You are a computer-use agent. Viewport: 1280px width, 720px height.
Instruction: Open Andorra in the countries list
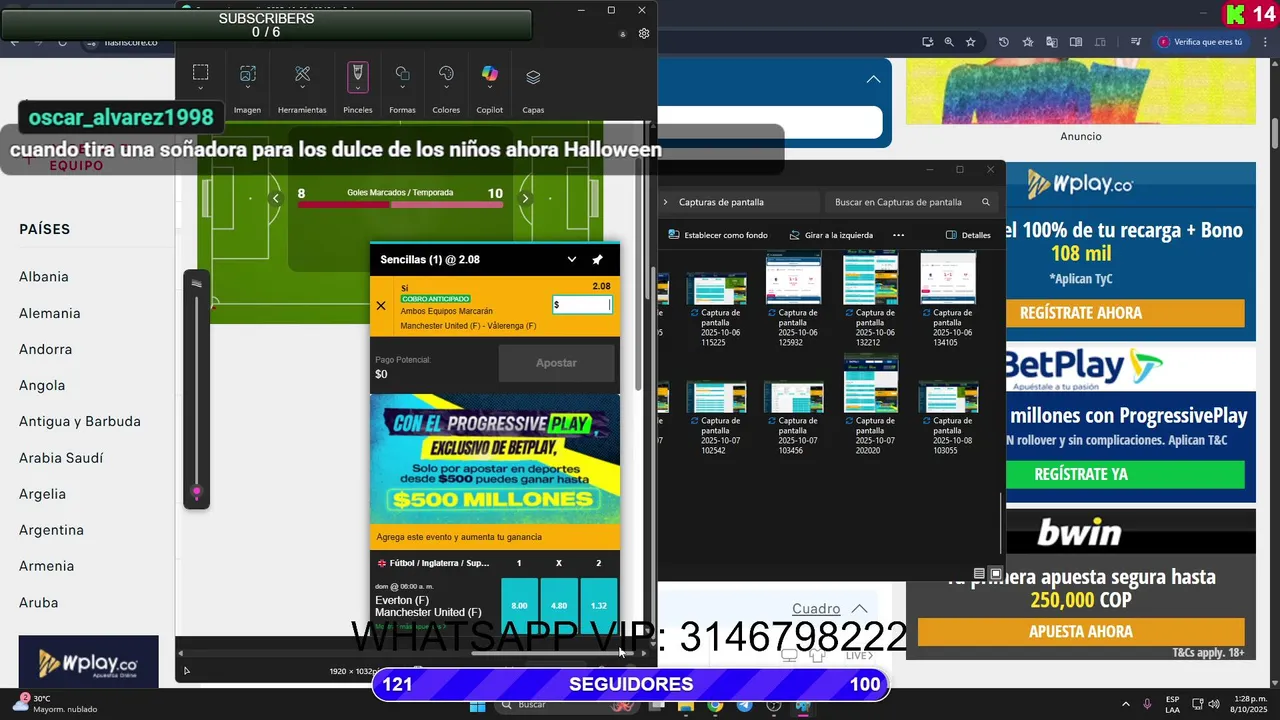(x=46, y=349)
